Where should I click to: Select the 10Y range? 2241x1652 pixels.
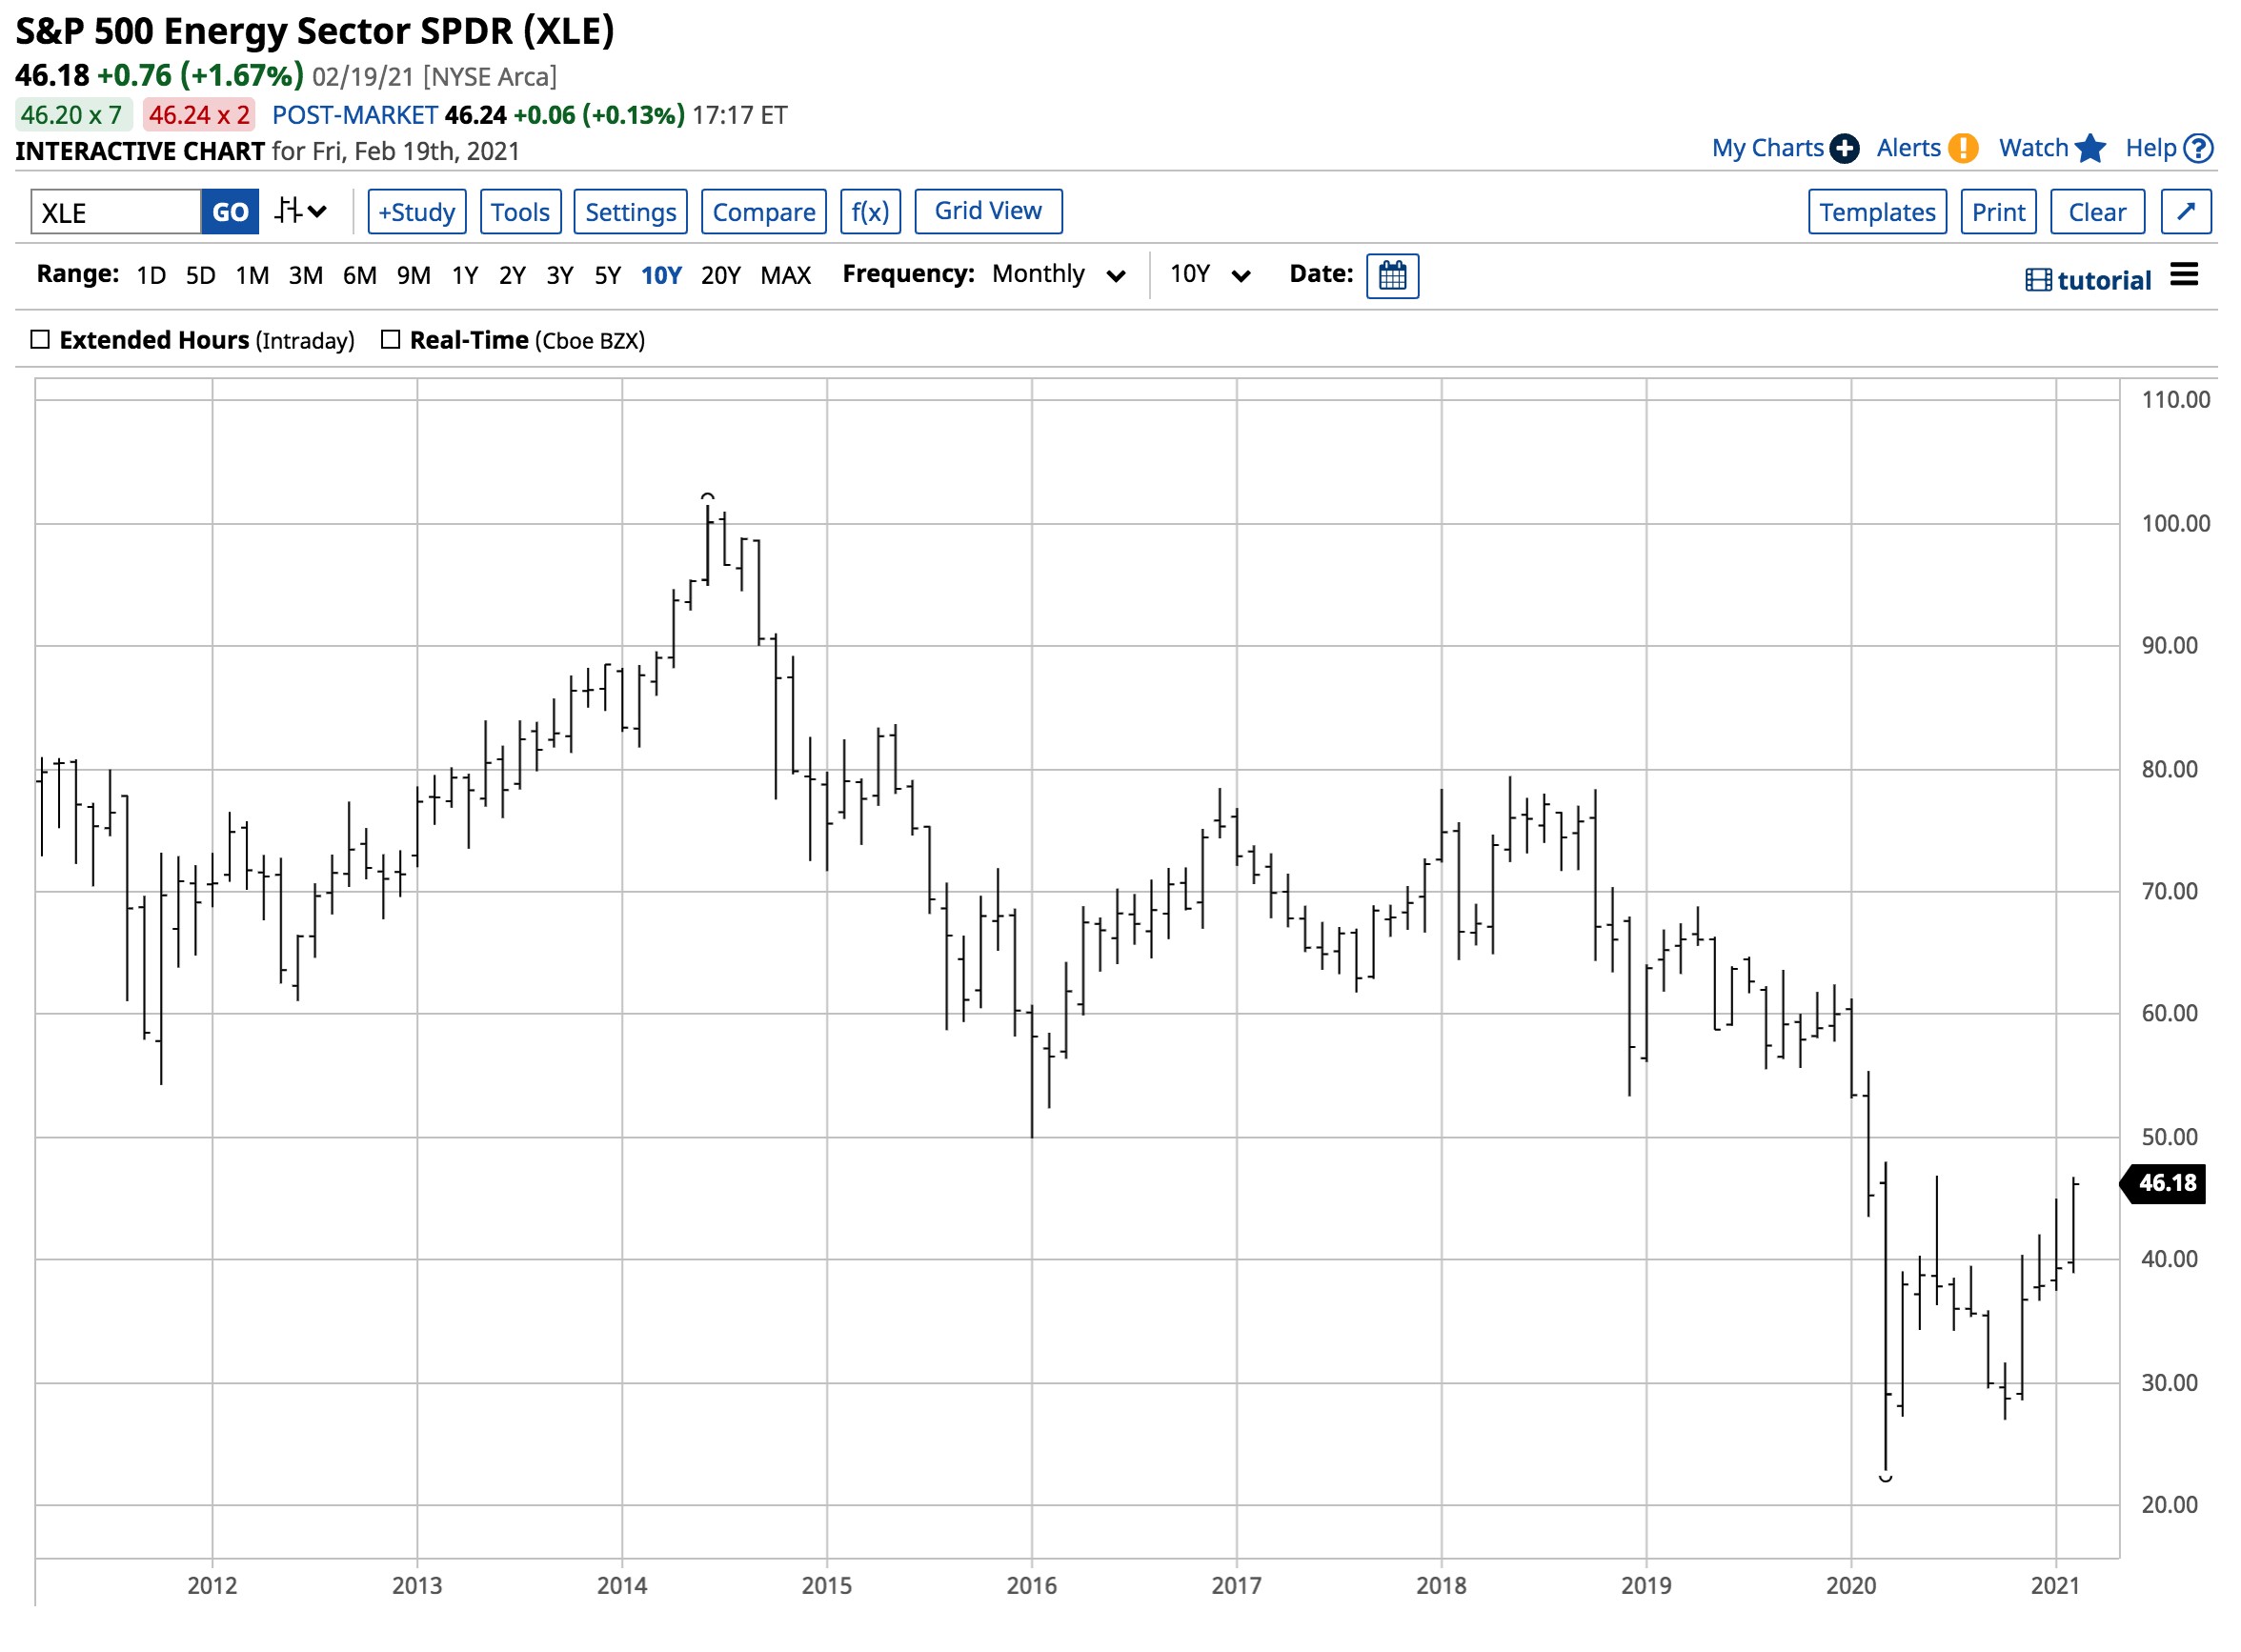(x=661, y=275)
